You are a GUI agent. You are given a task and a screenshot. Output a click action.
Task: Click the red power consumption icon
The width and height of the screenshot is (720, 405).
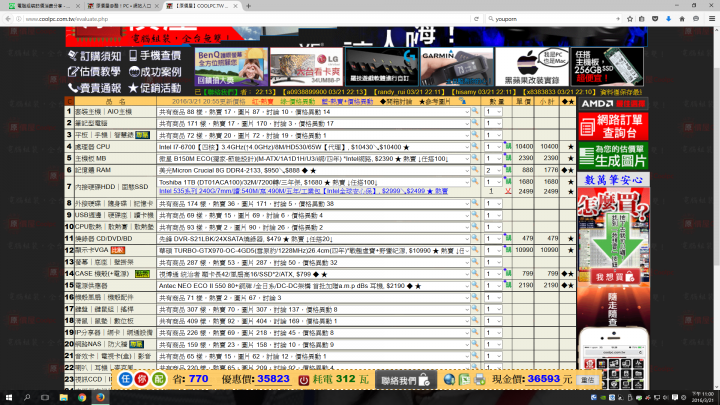(x=304, y=380)
